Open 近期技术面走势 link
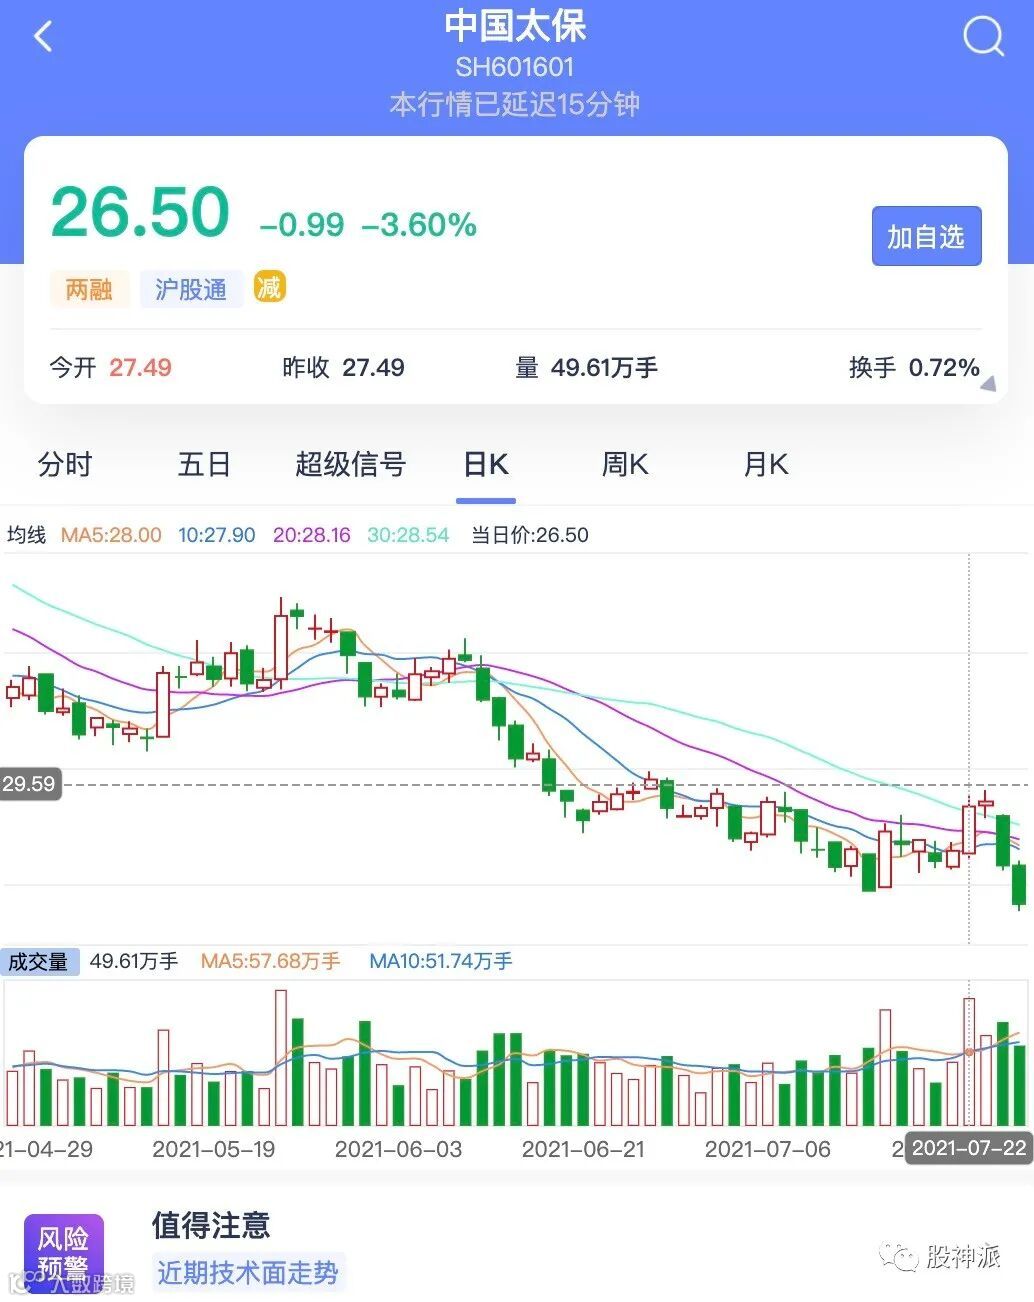 248,1272
